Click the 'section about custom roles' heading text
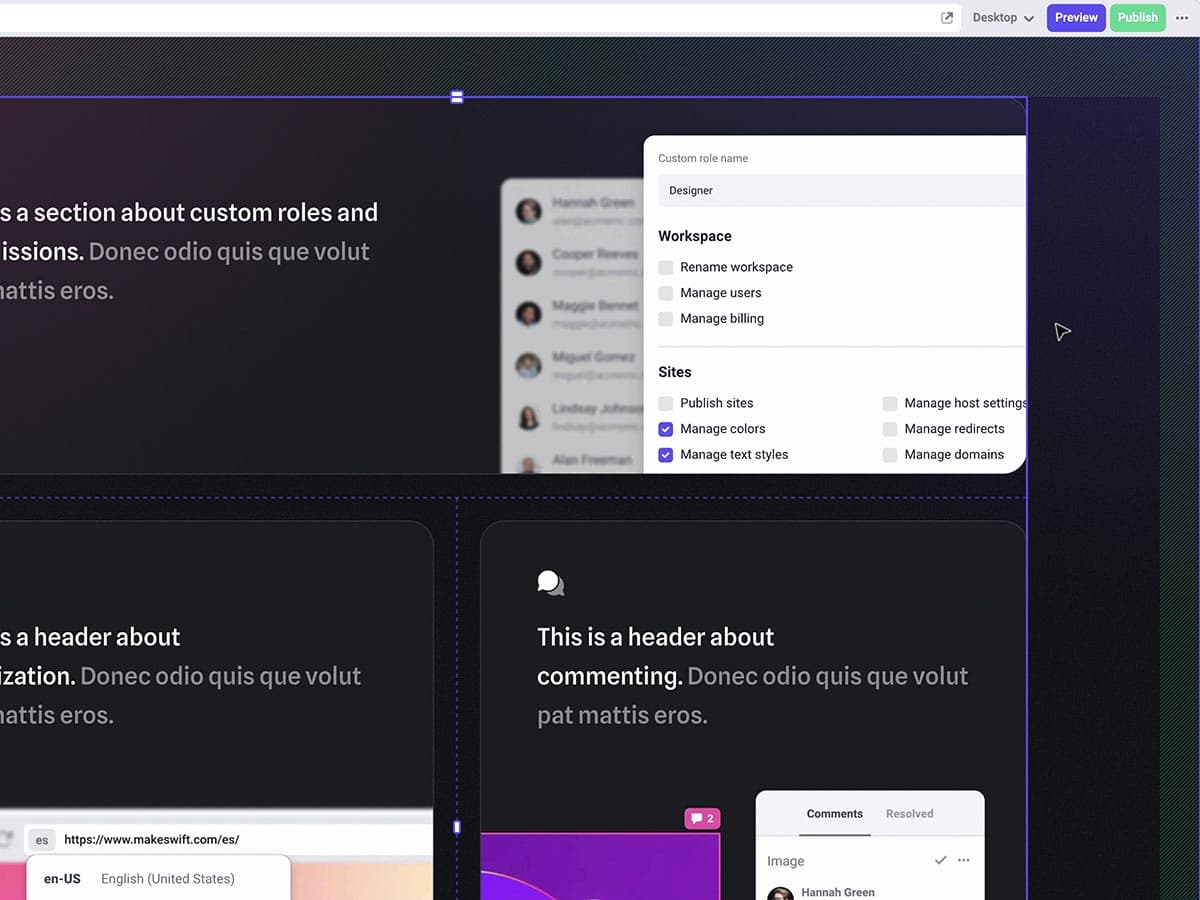1200x900 pixels. pyautogui.click(x=190, y=232)
